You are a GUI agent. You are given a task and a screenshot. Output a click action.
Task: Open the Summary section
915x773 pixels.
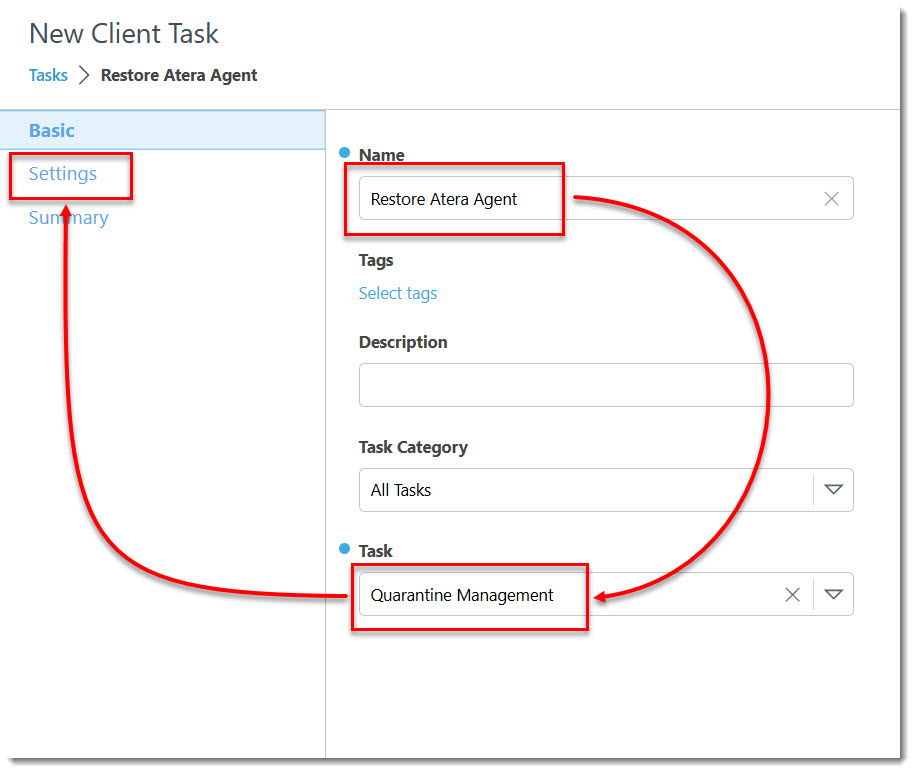pyautogui.click(x=68, y=218)
